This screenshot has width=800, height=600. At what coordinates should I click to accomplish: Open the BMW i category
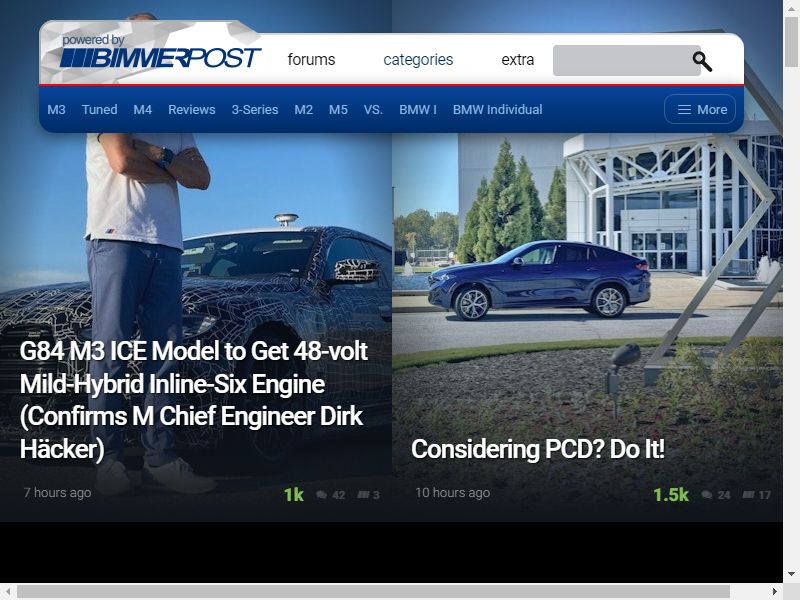[x=418, y=109]
